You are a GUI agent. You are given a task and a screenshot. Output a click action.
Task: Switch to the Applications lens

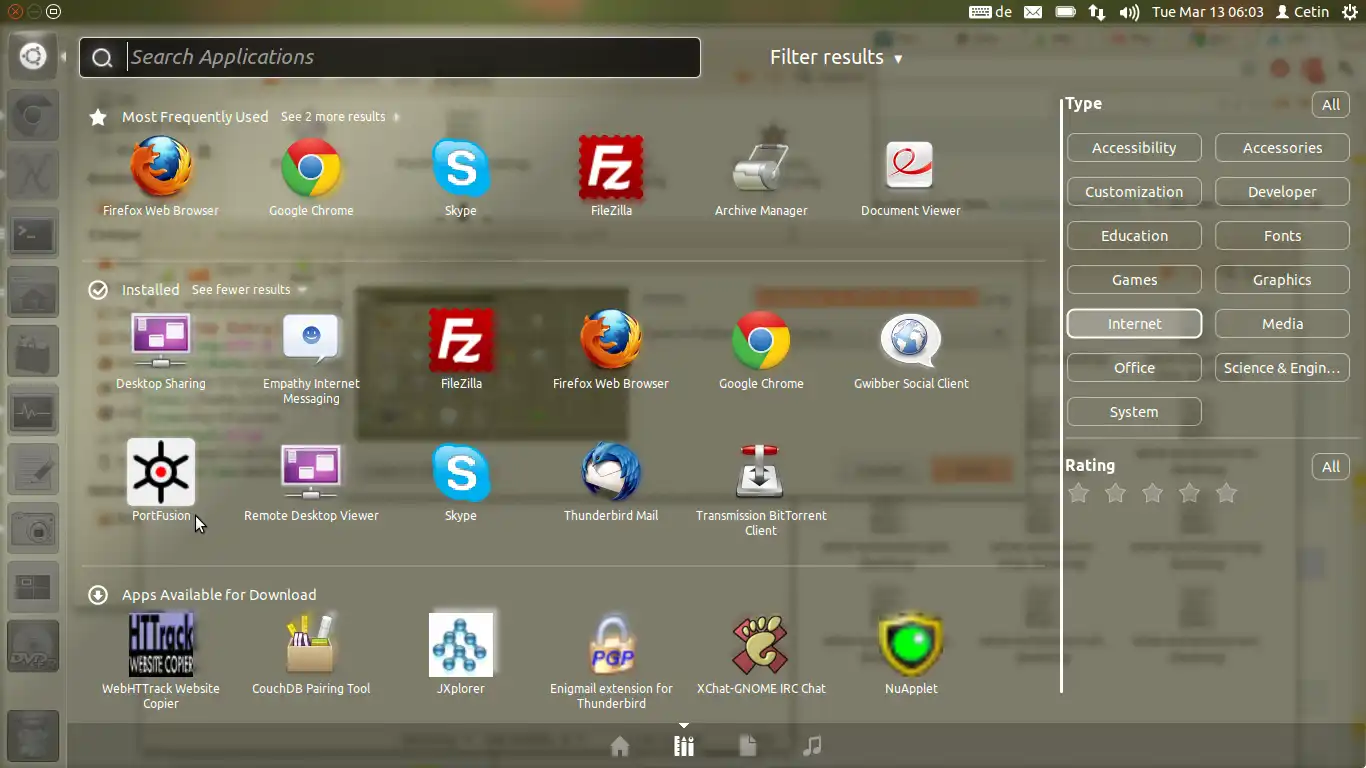pos(684,747)
